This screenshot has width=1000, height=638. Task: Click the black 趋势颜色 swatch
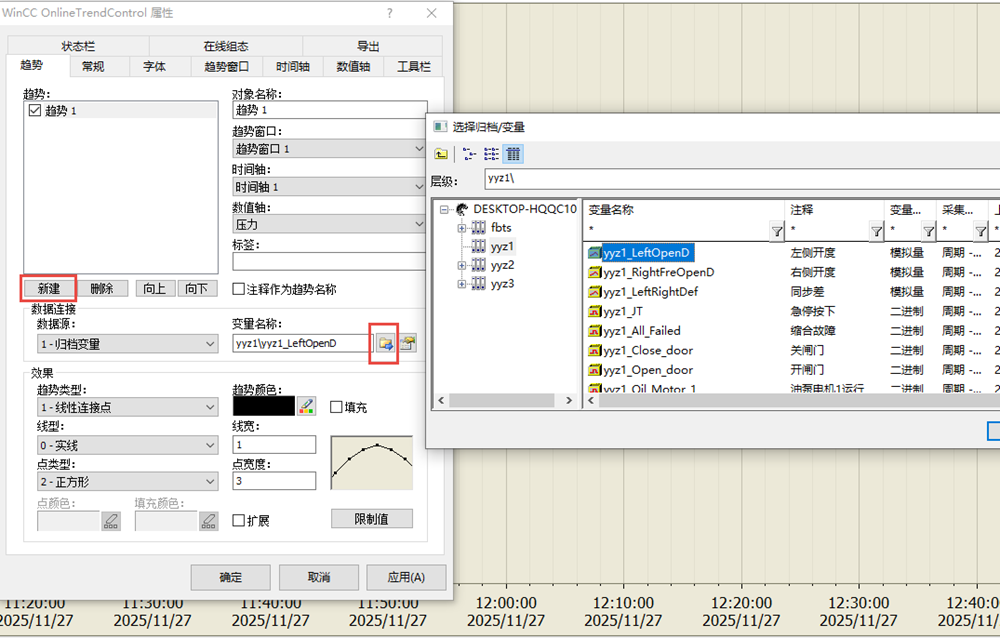click(263, 406)
